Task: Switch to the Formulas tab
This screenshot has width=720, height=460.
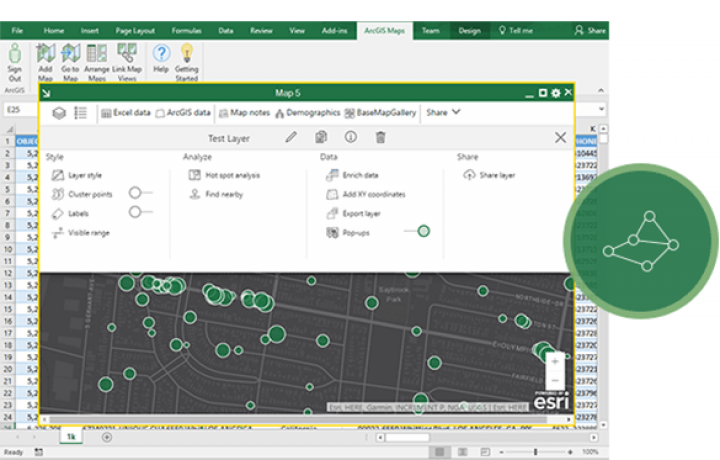Action: coord(186,31)
